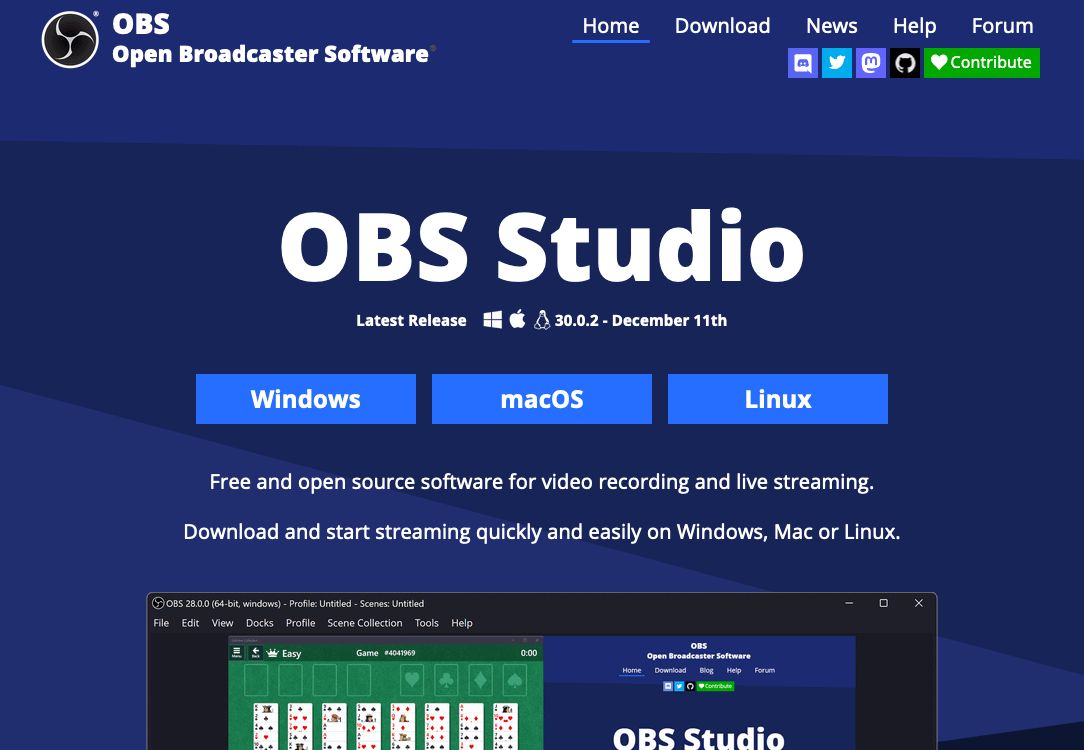Click the spade foundation slot in solitaire

(x=514, y=680)
